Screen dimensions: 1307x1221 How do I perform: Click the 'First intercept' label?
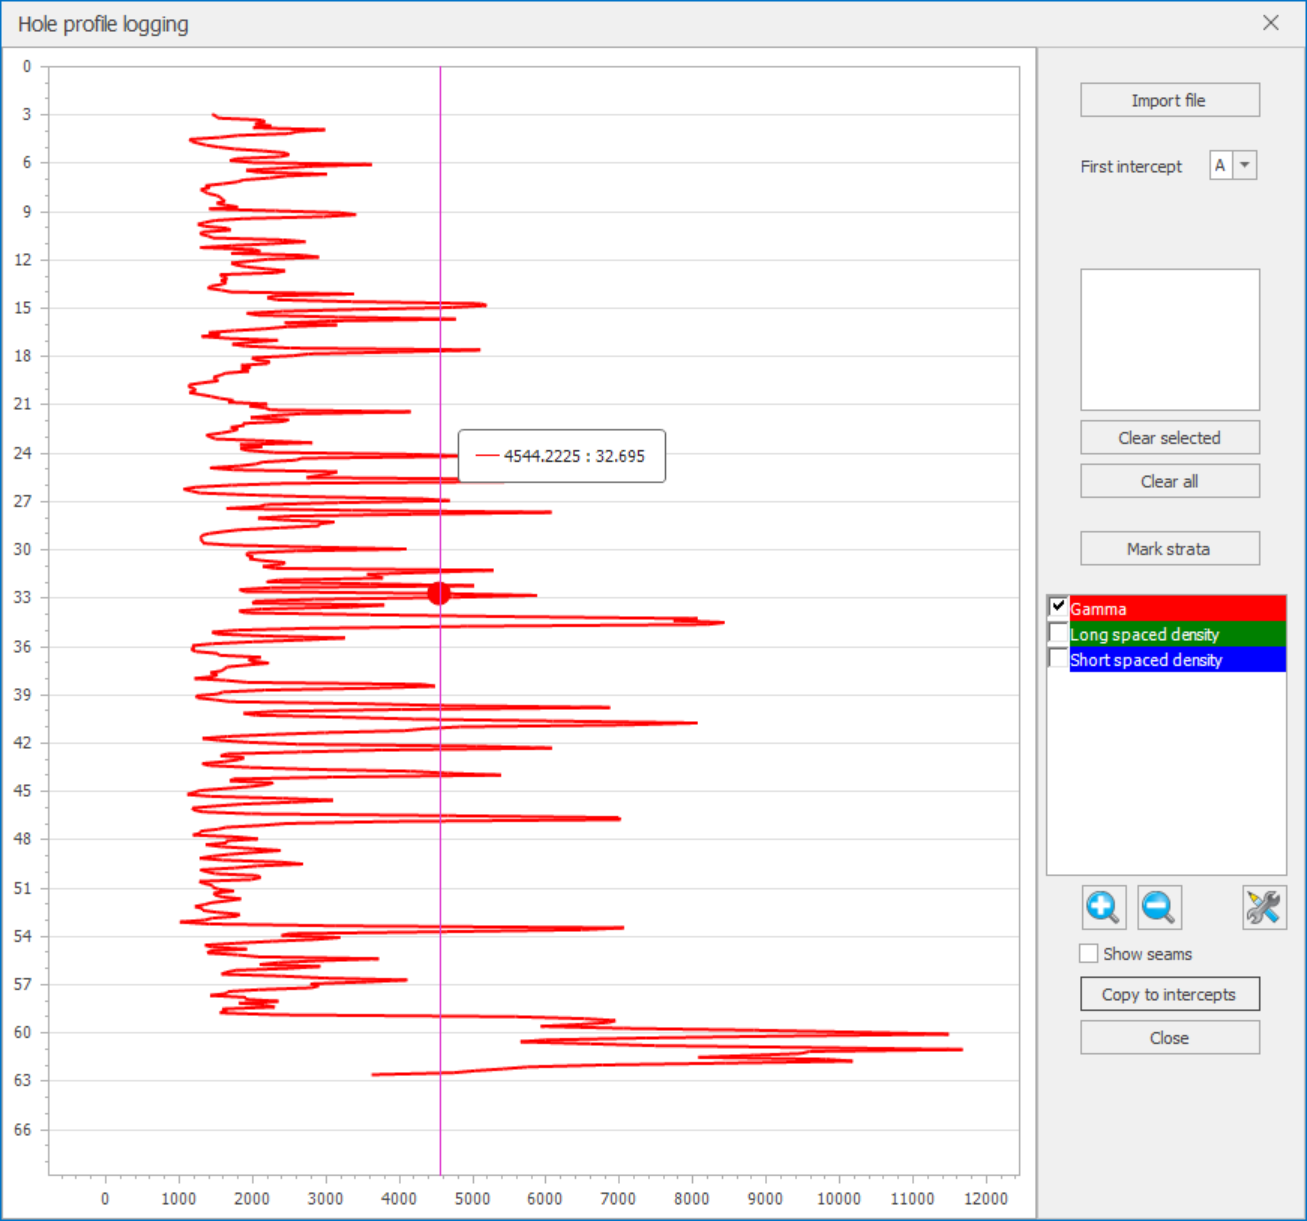coord(1131,166)
